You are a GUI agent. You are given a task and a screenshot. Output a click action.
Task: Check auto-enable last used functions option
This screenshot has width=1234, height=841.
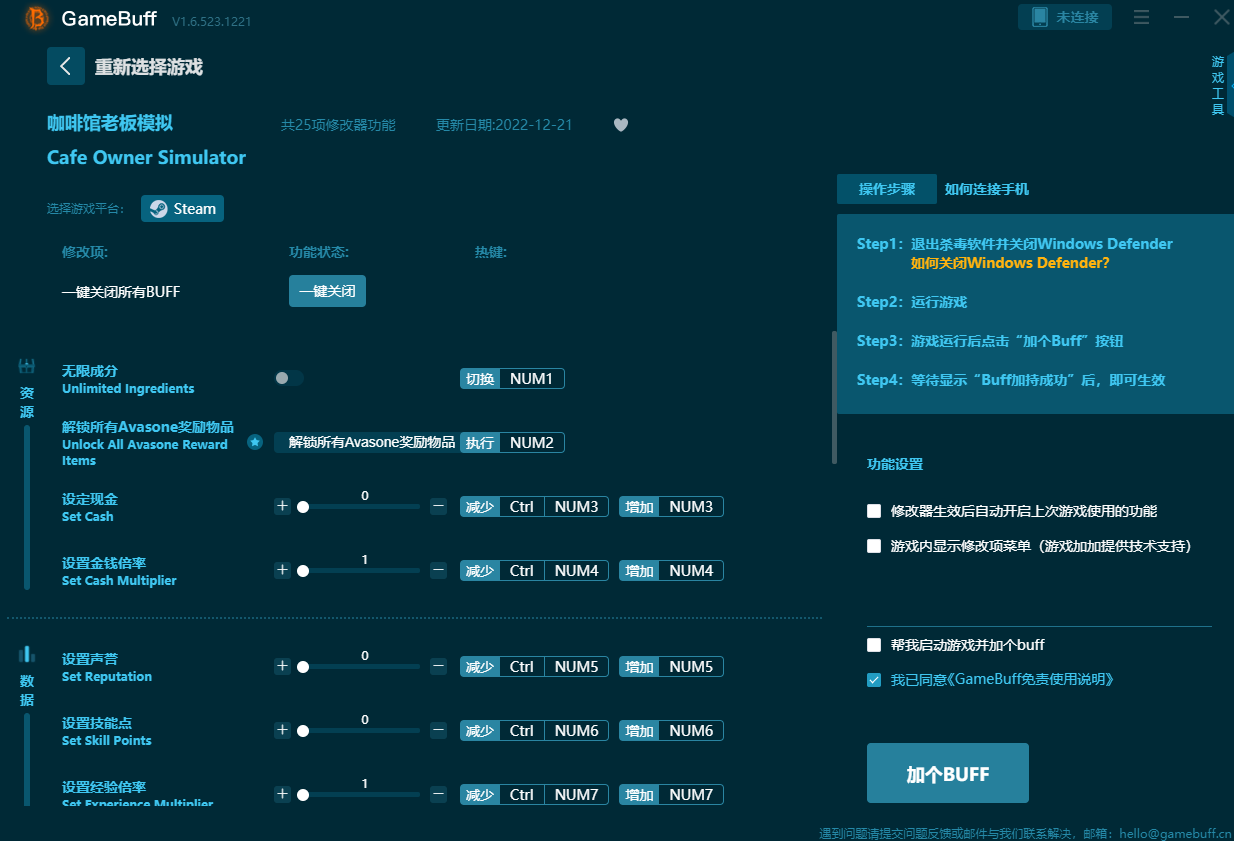tap(874, 511)
